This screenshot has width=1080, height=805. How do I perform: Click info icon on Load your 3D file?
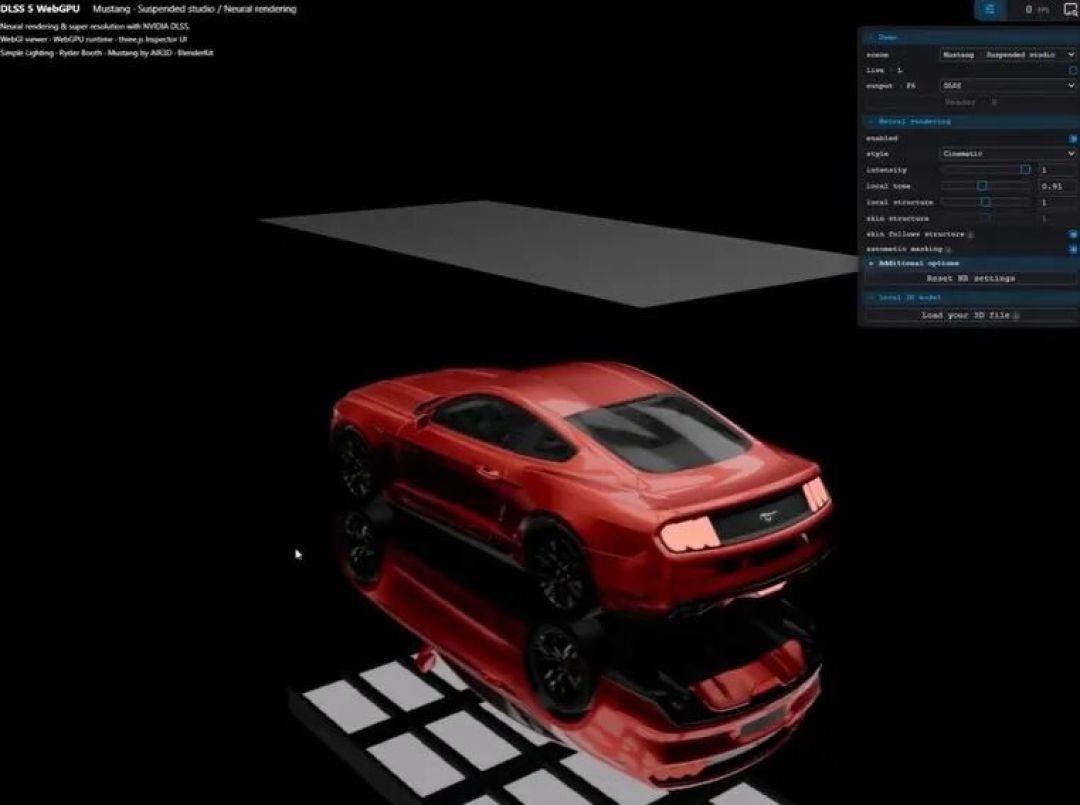1016,315
